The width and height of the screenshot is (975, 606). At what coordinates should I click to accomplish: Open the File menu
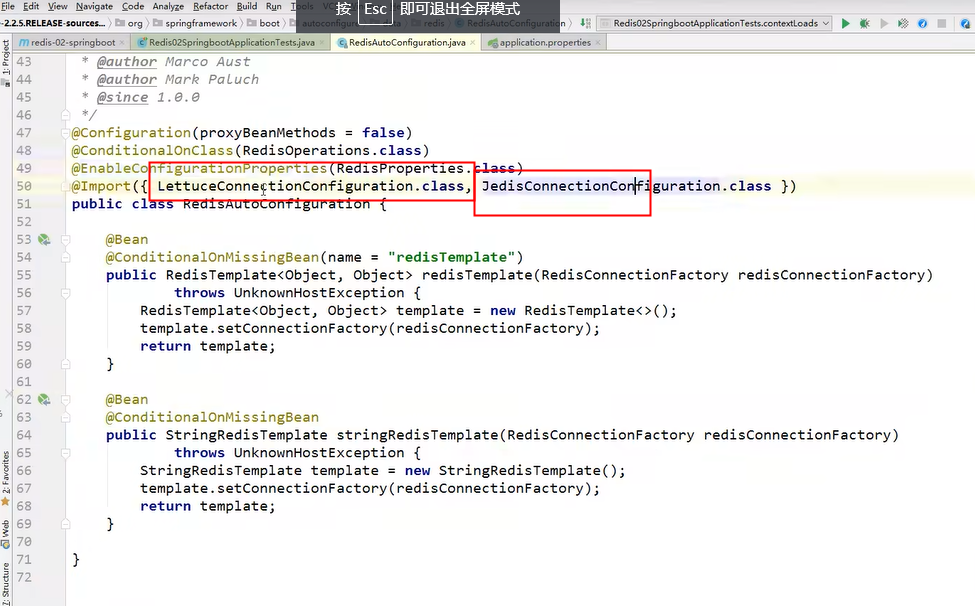(7, 6)
